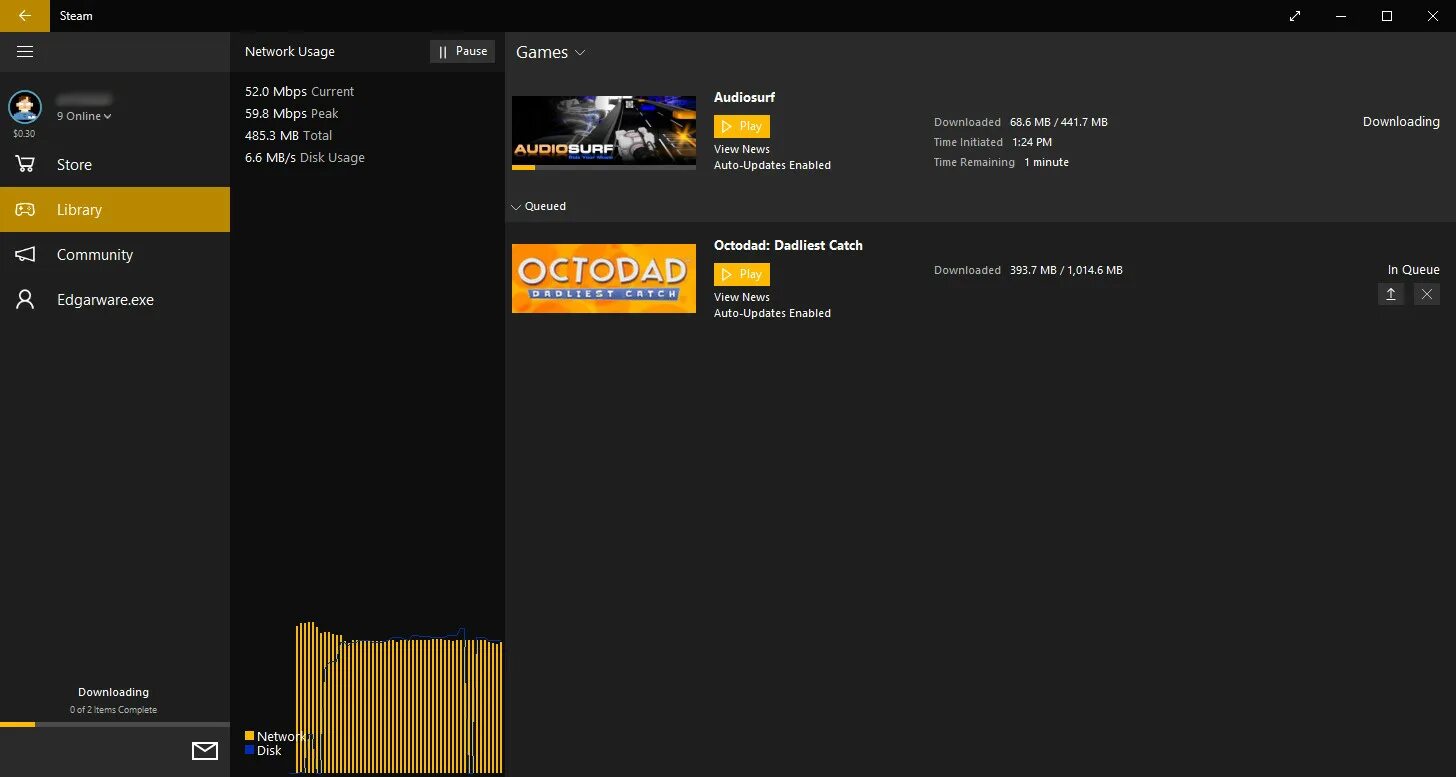Image resolution: width=1456 pixels, height=777 pixels.
Task: Click the user avatar picture
Action: tap(25, 107)
